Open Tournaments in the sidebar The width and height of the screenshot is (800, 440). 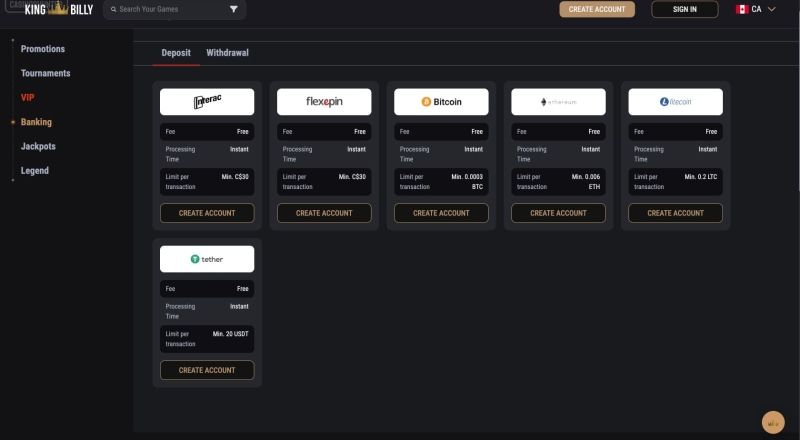(45, 73)
